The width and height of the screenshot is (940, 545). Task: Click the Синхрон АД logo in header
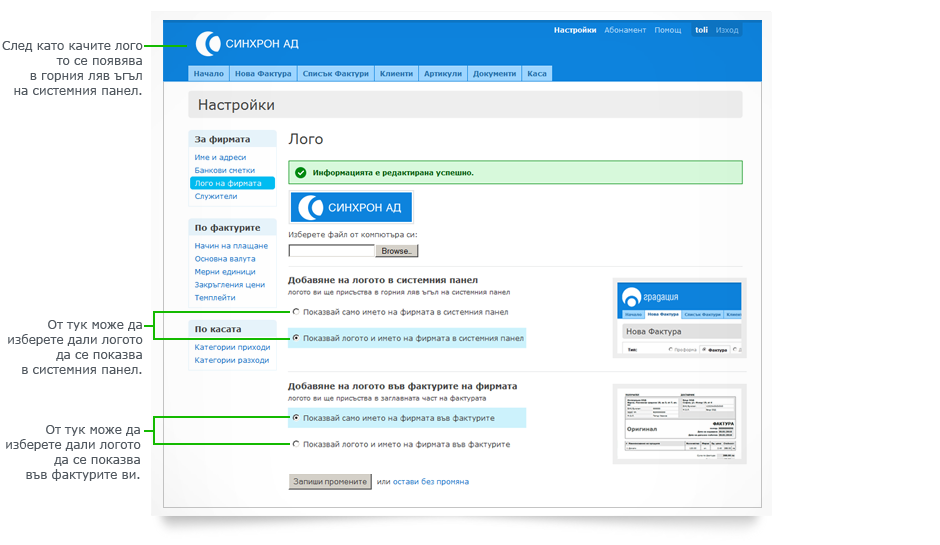point(247,43)
